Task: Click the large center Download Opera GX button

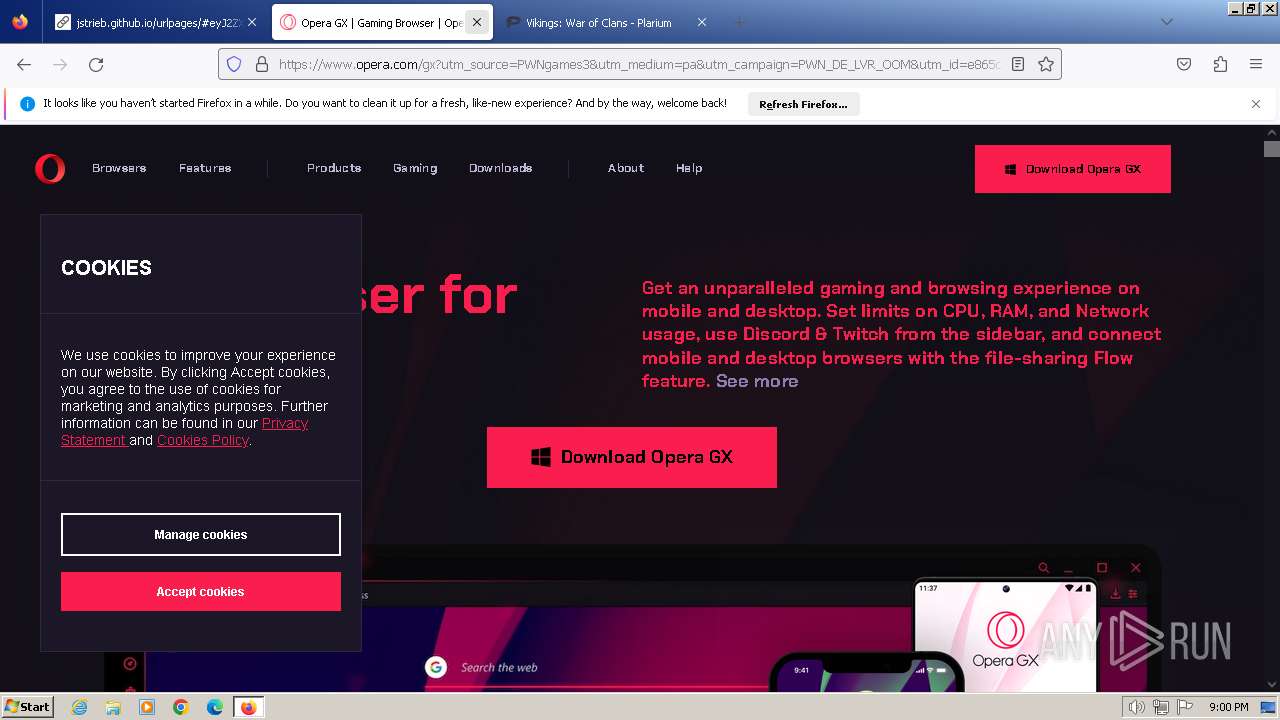Action: [632, 457]
